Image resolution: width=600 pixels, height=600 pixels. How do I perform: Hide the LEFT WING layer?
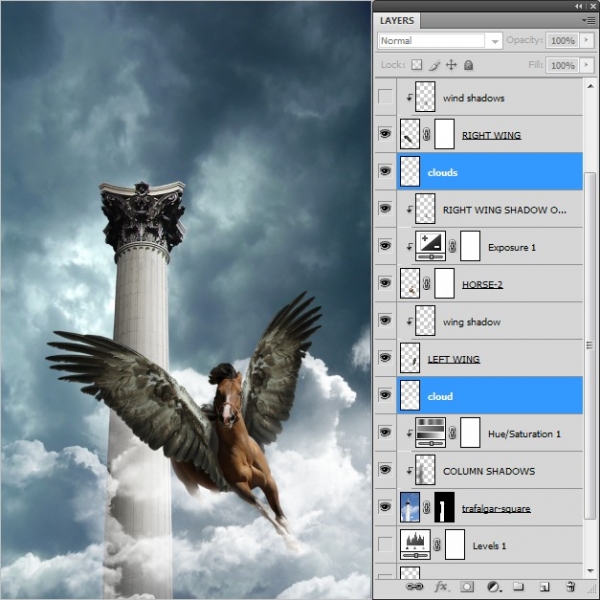click(x=385, y=357)
